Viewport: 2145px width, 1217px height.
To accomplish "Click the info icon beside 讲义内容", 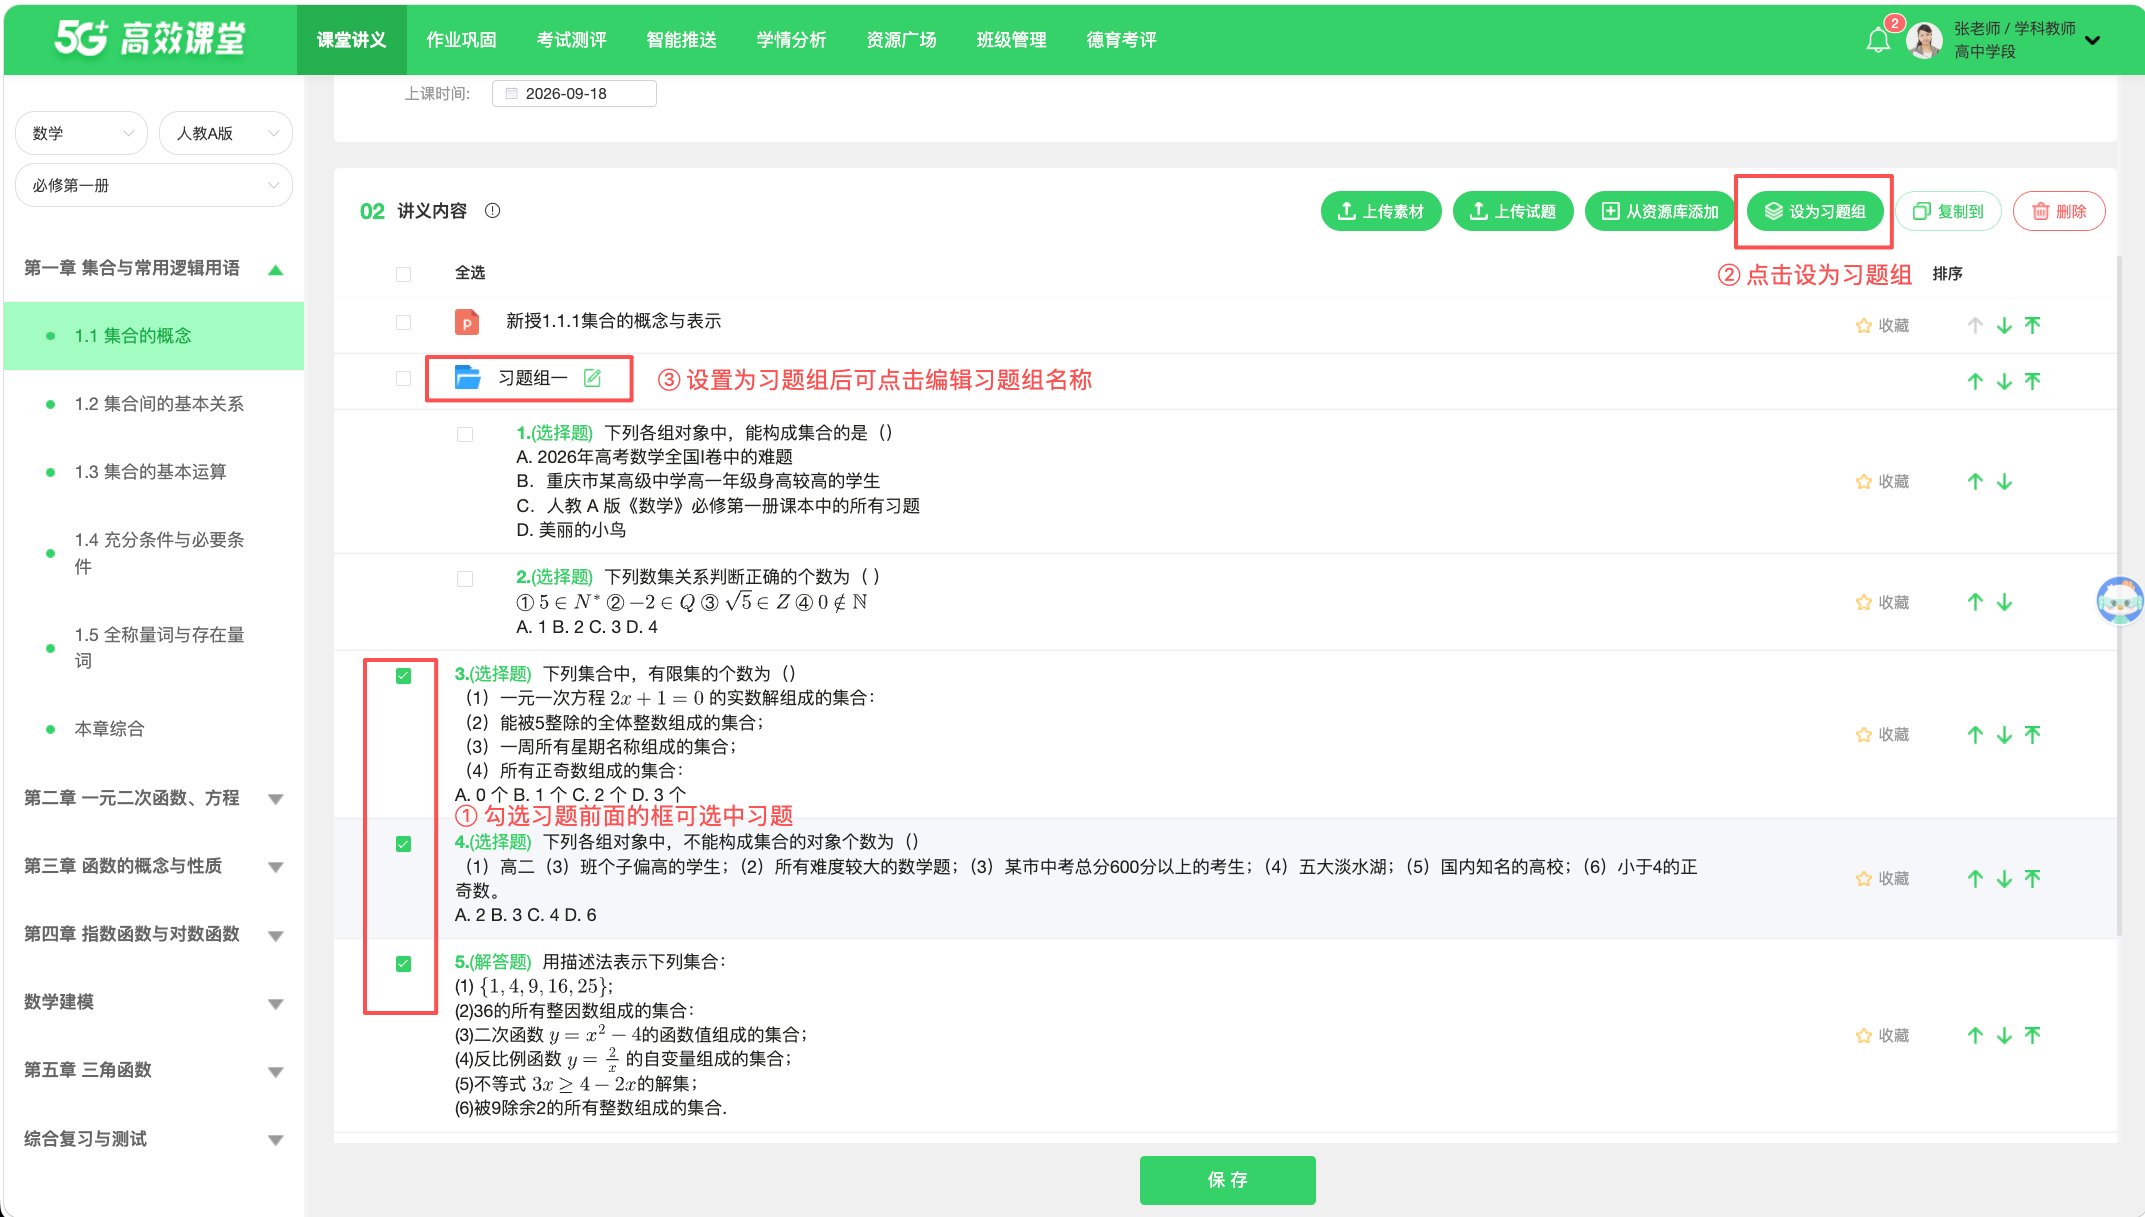I will tap(492, 211).
